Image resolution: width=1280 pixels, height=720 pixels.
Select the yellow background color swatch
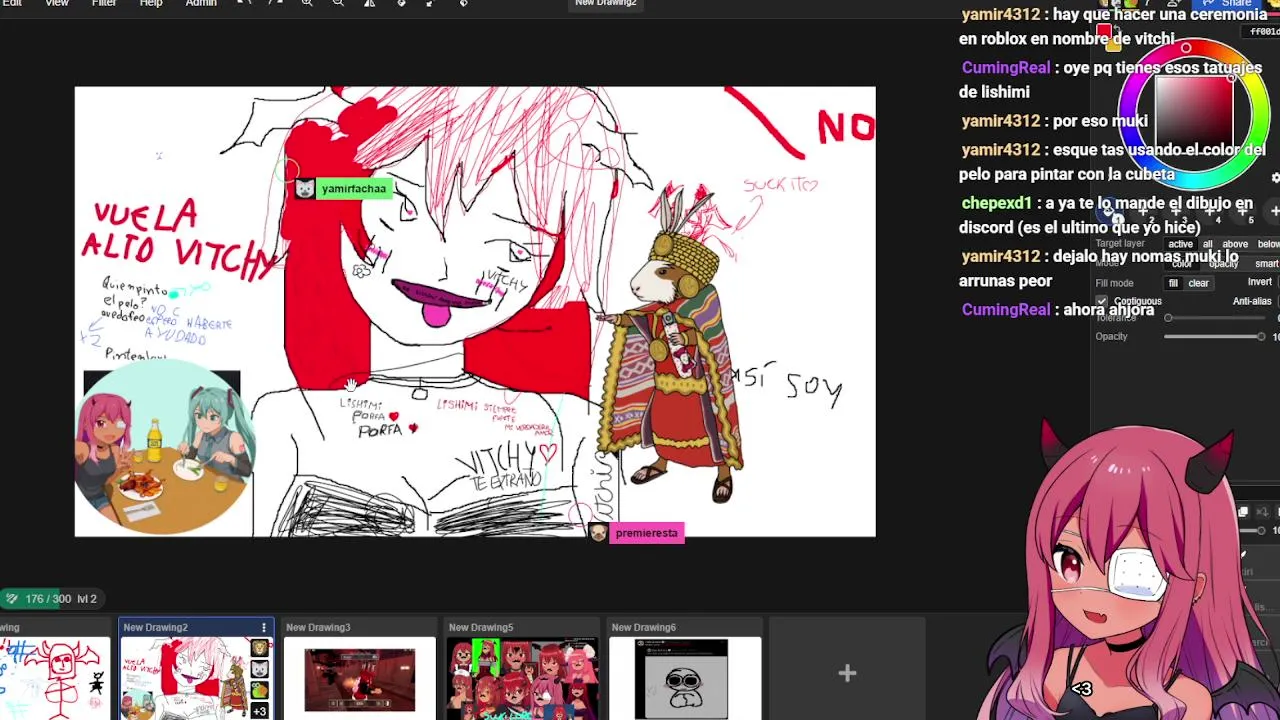1113,45
